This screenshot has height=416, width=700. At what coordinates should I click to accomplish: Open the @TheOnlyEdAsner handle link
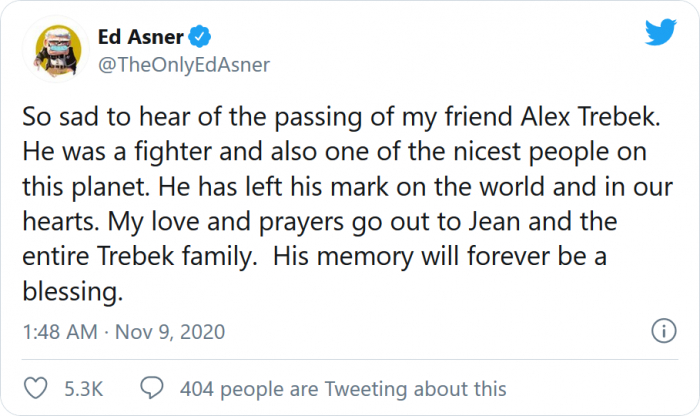click(x=183, y=65)
